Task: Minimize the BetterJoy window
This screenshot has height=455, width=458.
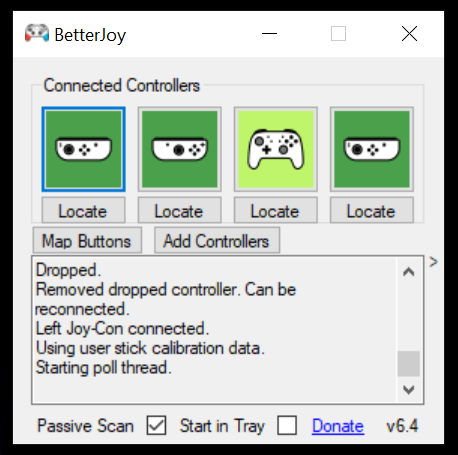Action: (269, 34)
